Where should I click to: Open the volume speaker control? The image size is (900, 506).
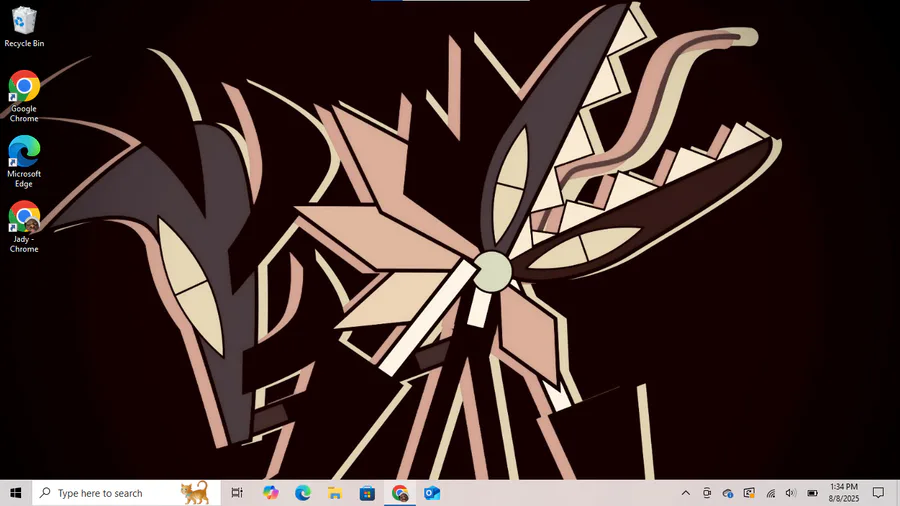(791, 493)
